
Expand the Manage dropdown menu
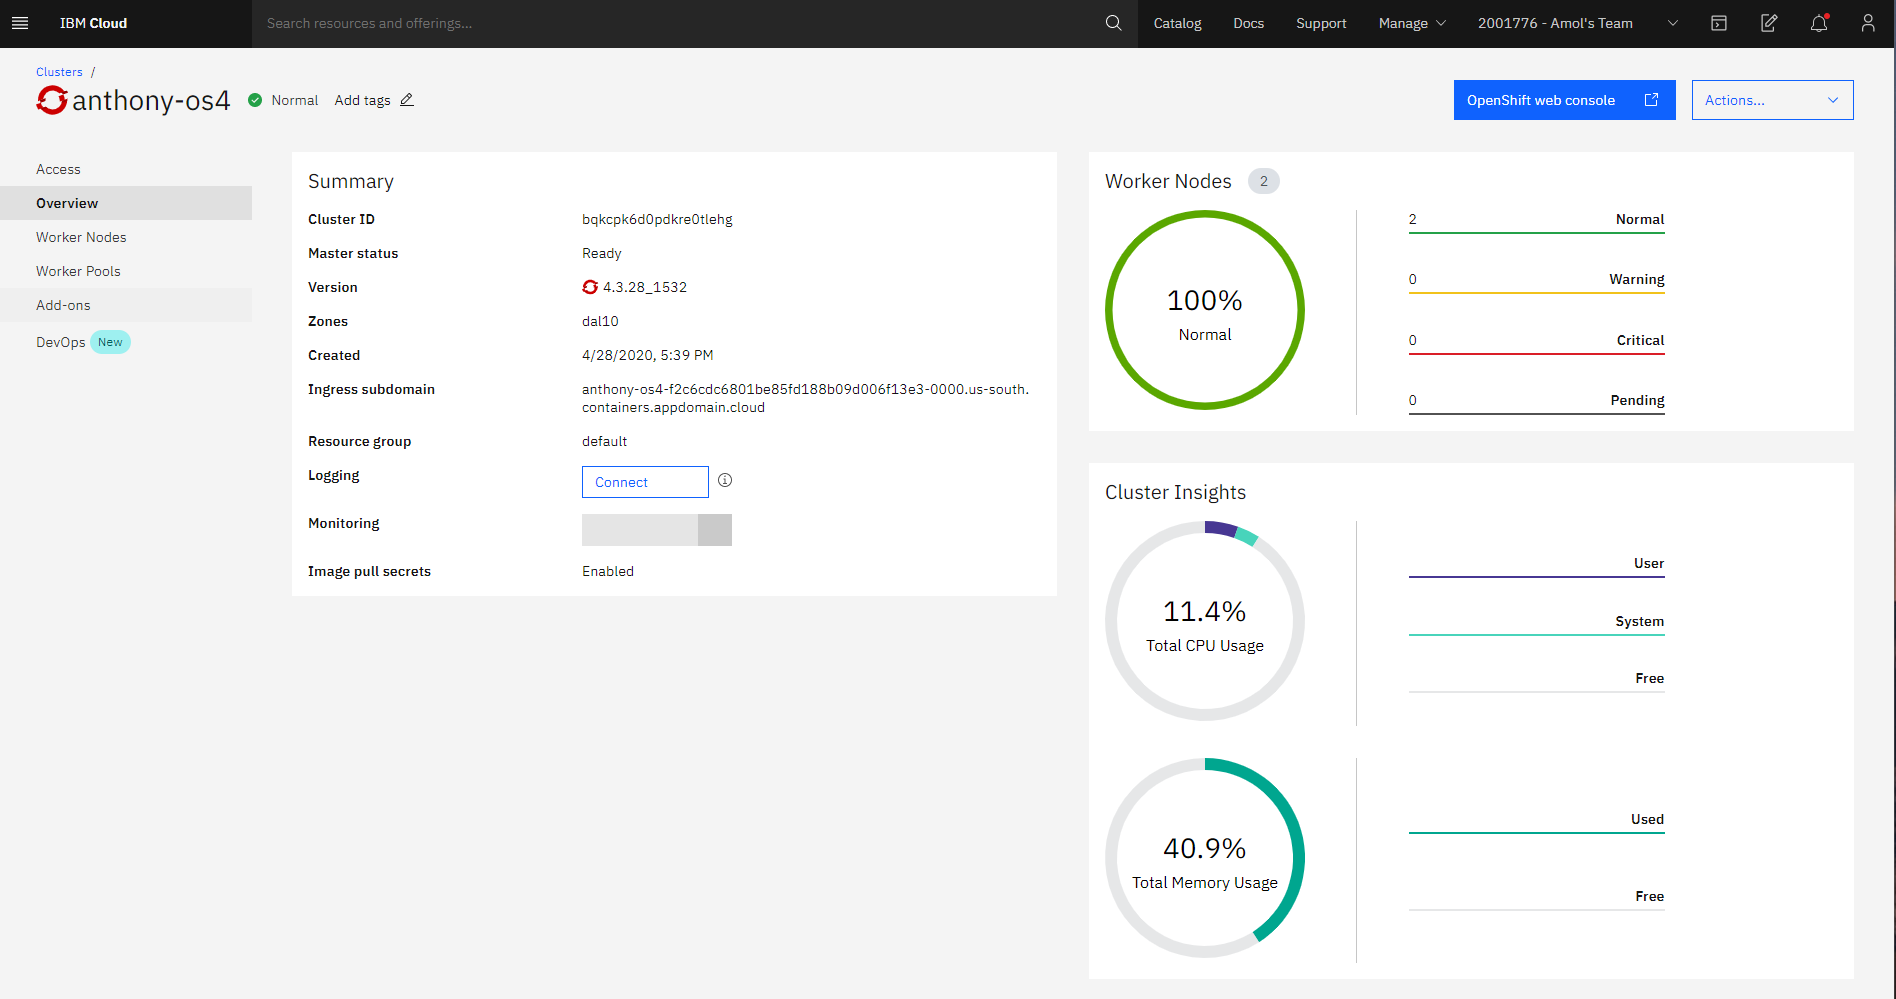[x=1412, y=23]
